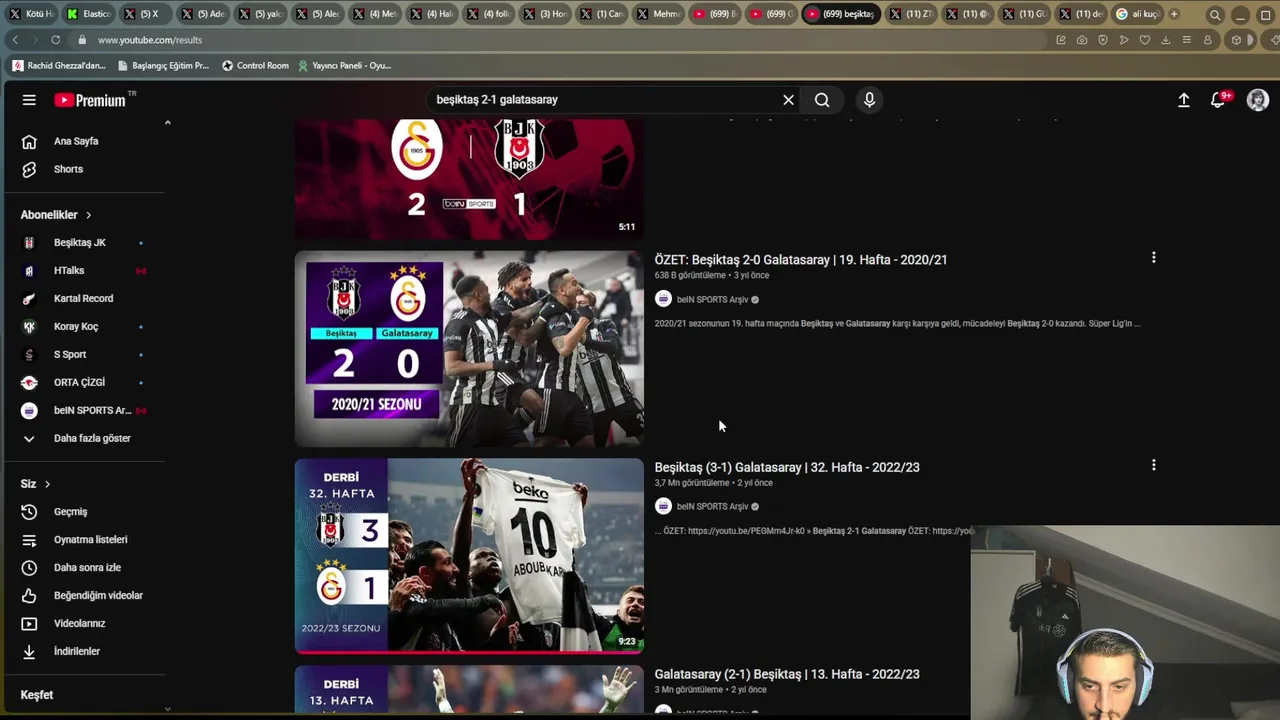Open title ÖZET: Beşiktaş 2-0 Galatasaray 19. Hafta
Viewport: 1280px width, 720px height.
[801, 259]
